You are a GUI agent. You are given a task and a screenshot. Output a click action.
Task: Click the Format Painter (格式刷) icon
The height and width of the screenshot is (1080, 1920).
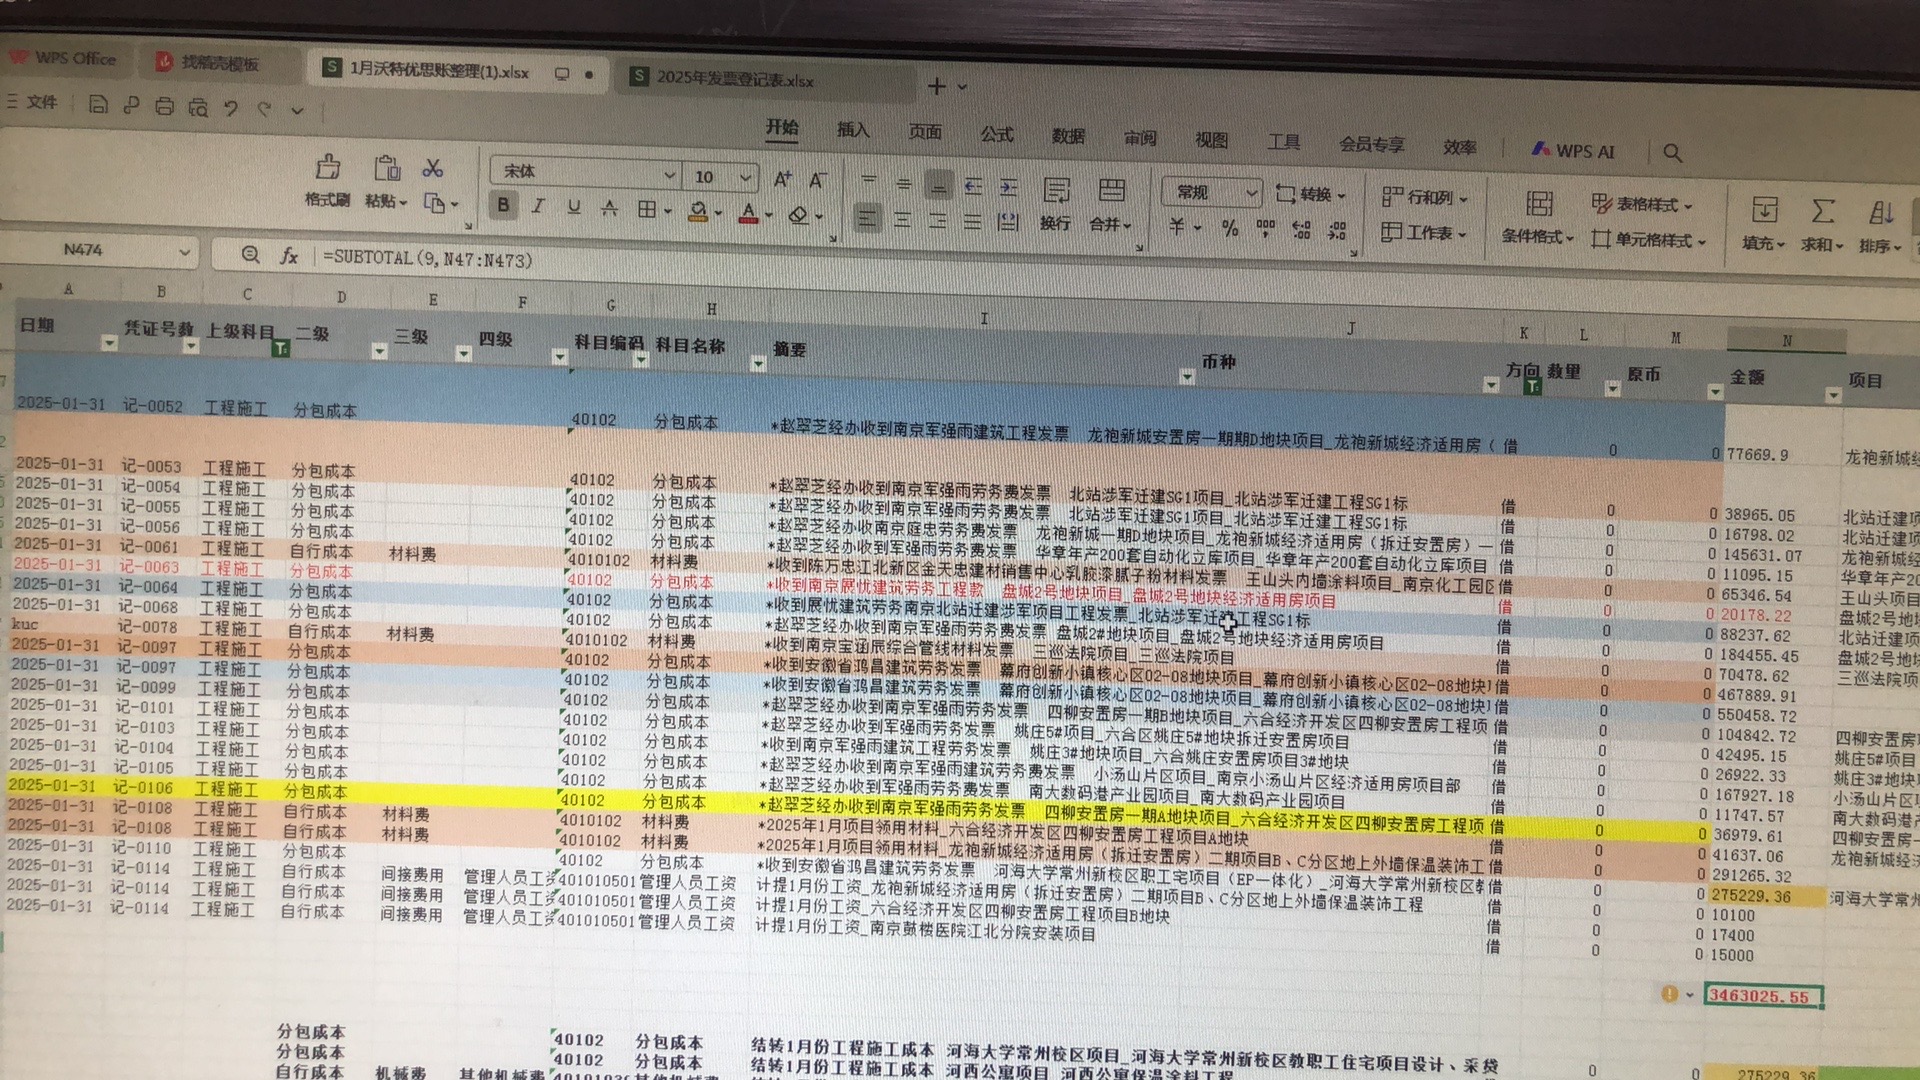pos(328,167)
